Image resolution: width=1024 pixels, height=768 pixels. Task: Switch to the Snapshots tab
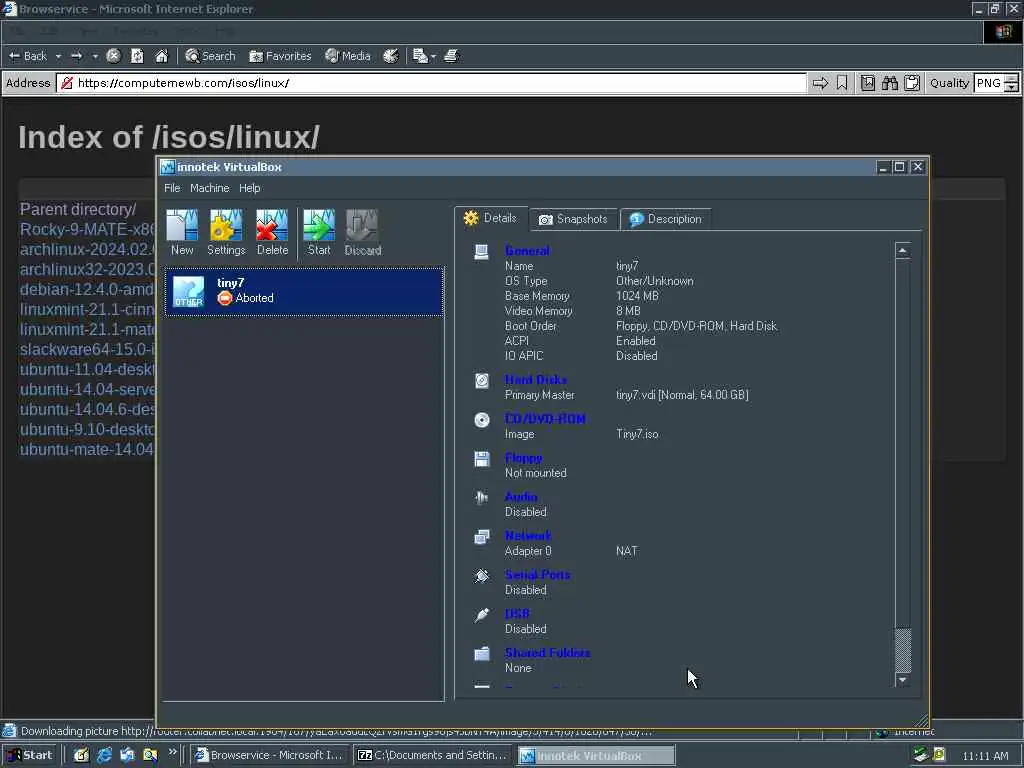click(x=573, y=219)
